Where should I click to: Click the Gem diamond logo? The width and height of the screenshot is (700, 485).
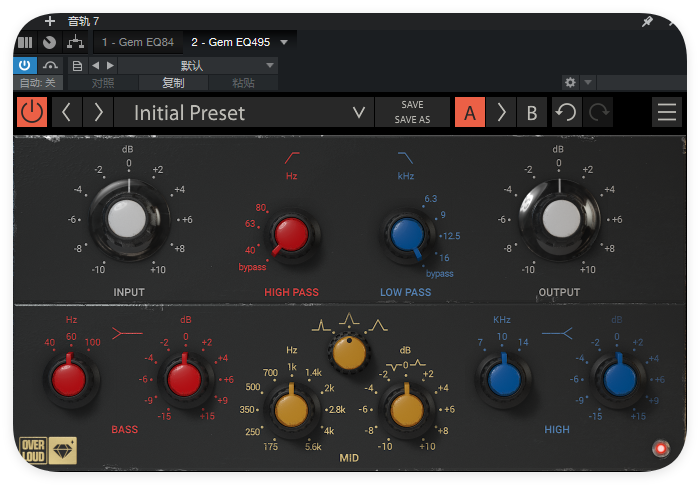(x=63, y=451)
